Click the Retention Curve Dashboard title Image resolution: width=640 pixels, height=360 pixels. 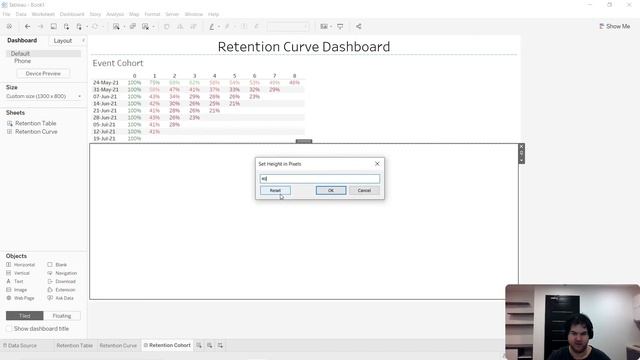[304, 47]
